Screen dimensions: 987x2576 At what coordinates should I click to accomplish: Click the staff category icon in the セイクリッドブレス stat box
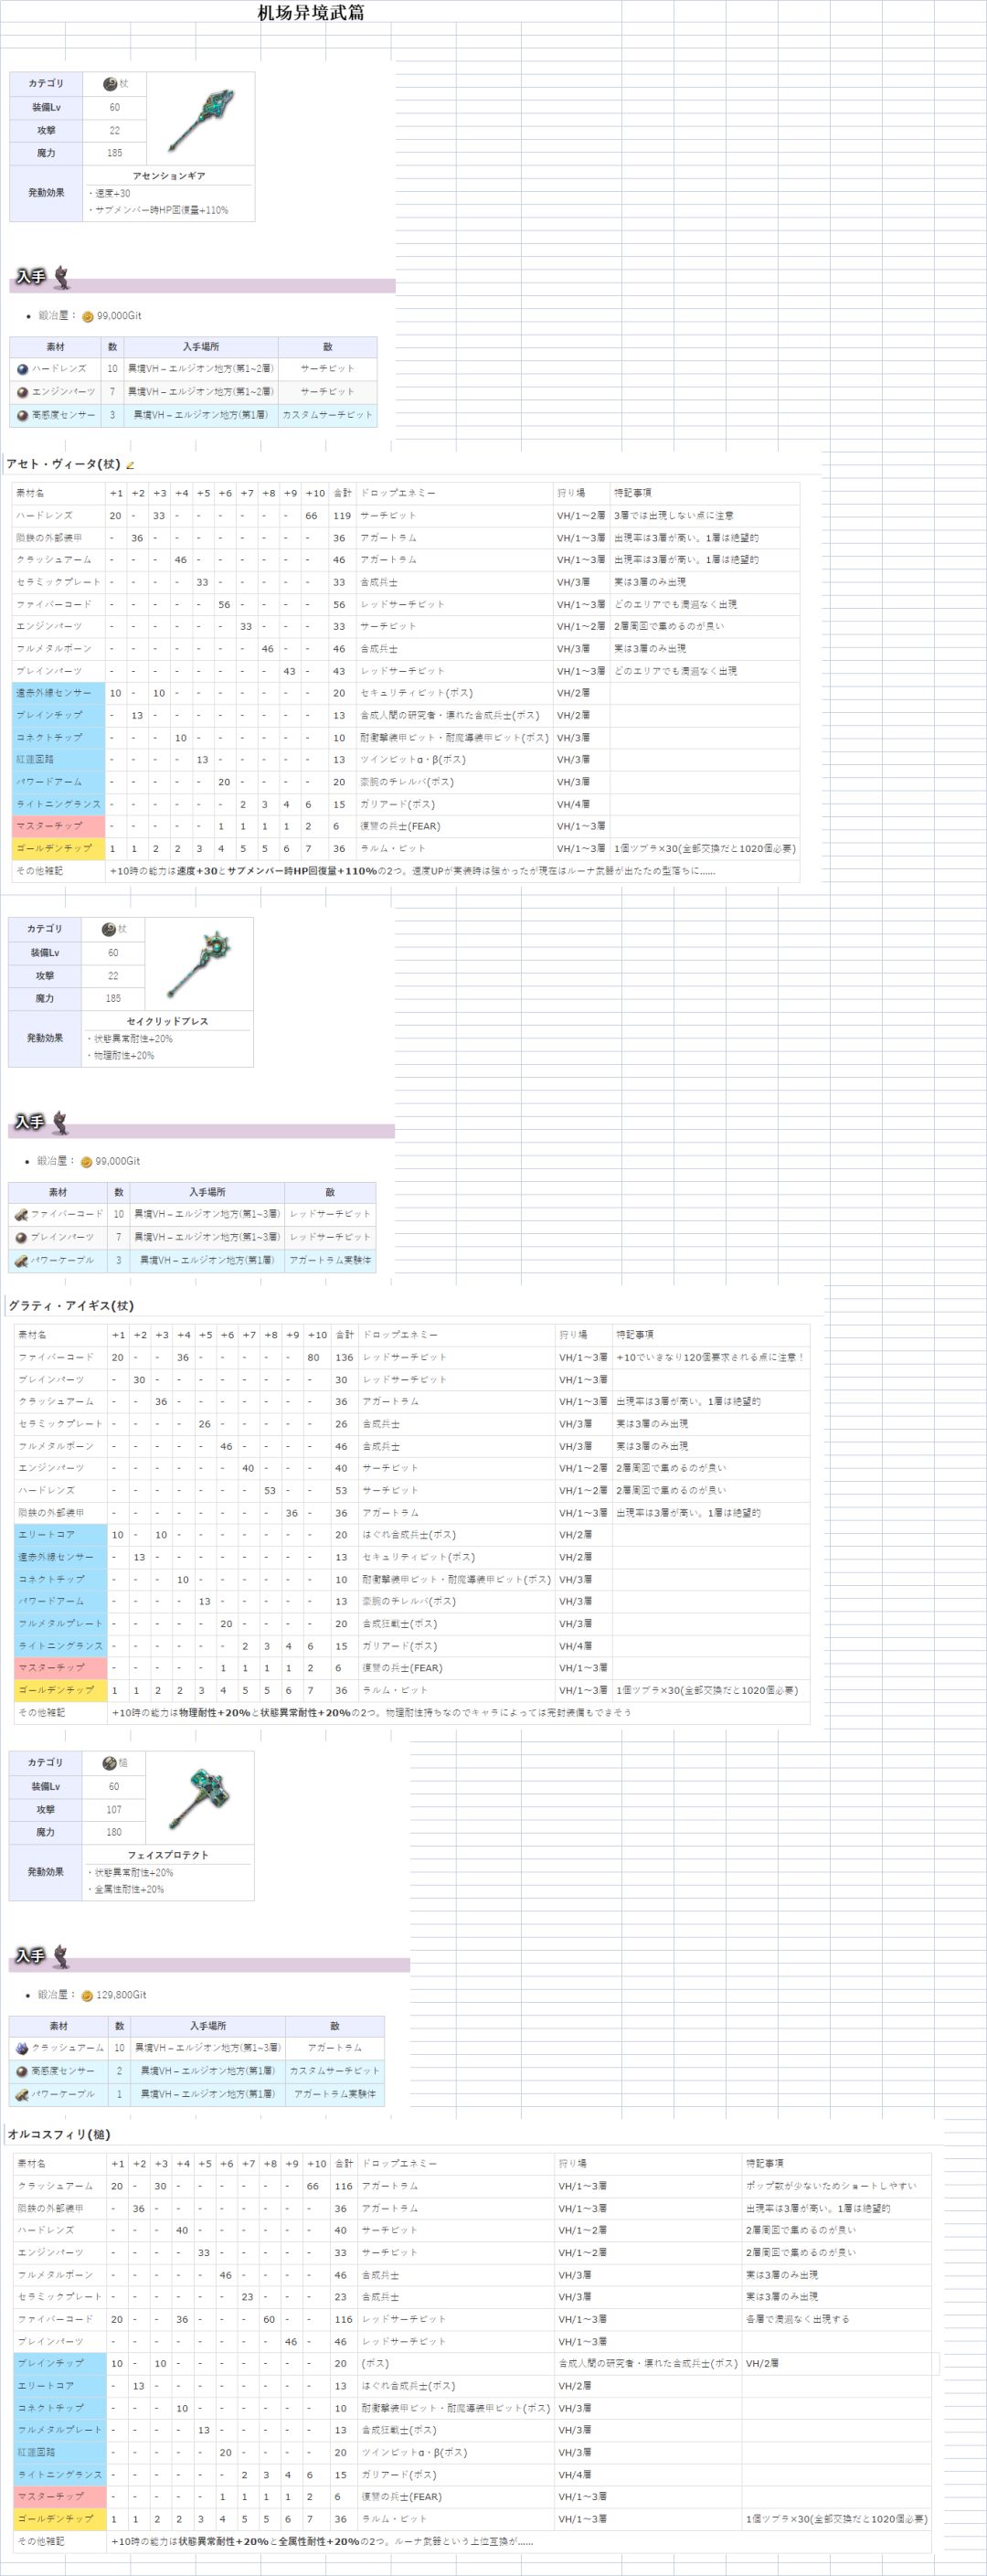pyautogui.click(x=108, y=929)
